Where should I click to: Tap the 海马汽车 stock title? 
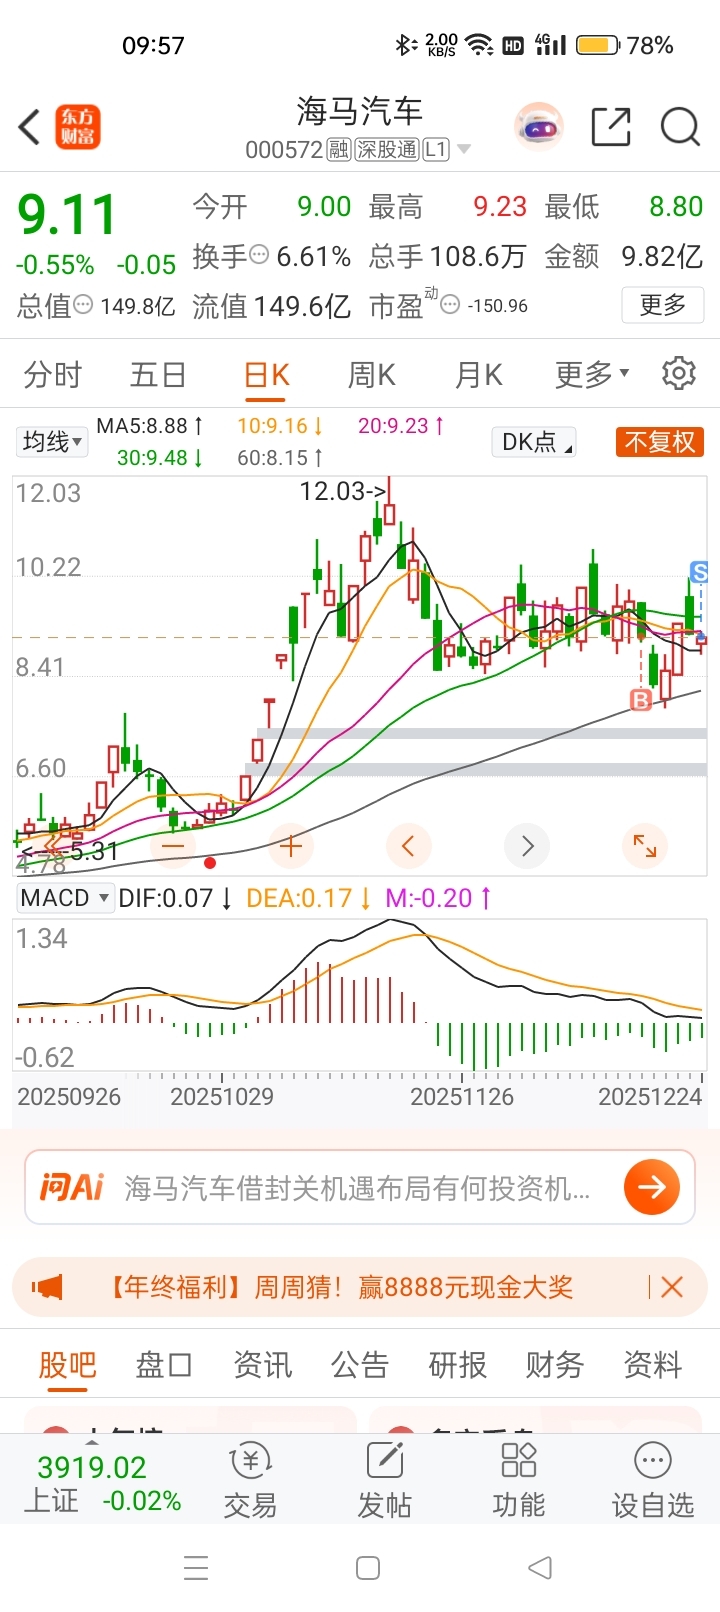pyautogui.click(x=359, y=111)
